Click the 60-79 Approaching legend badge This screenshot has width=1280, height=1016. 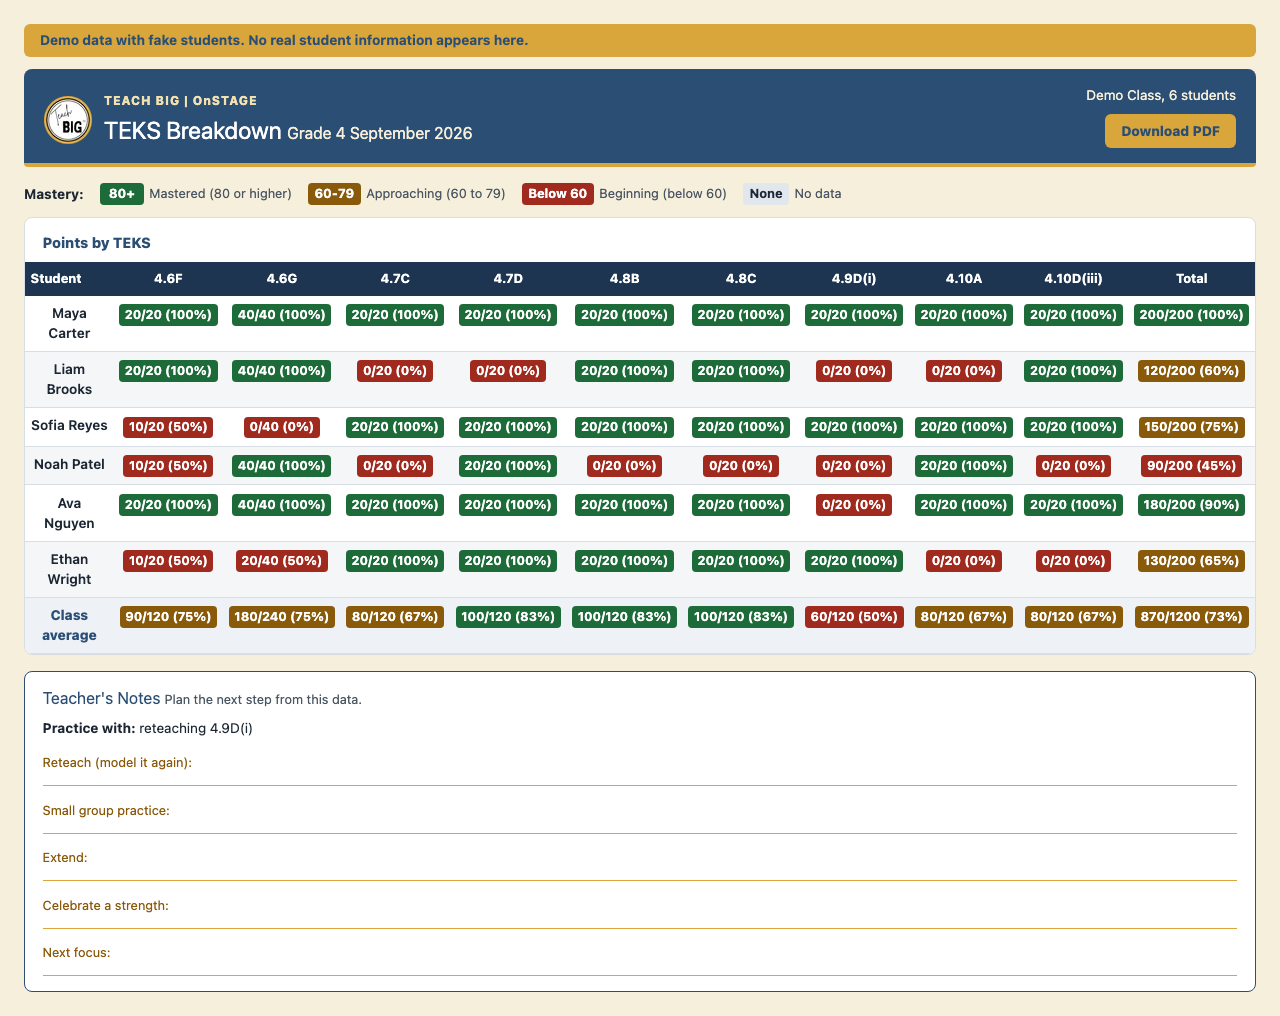[335, 194]
